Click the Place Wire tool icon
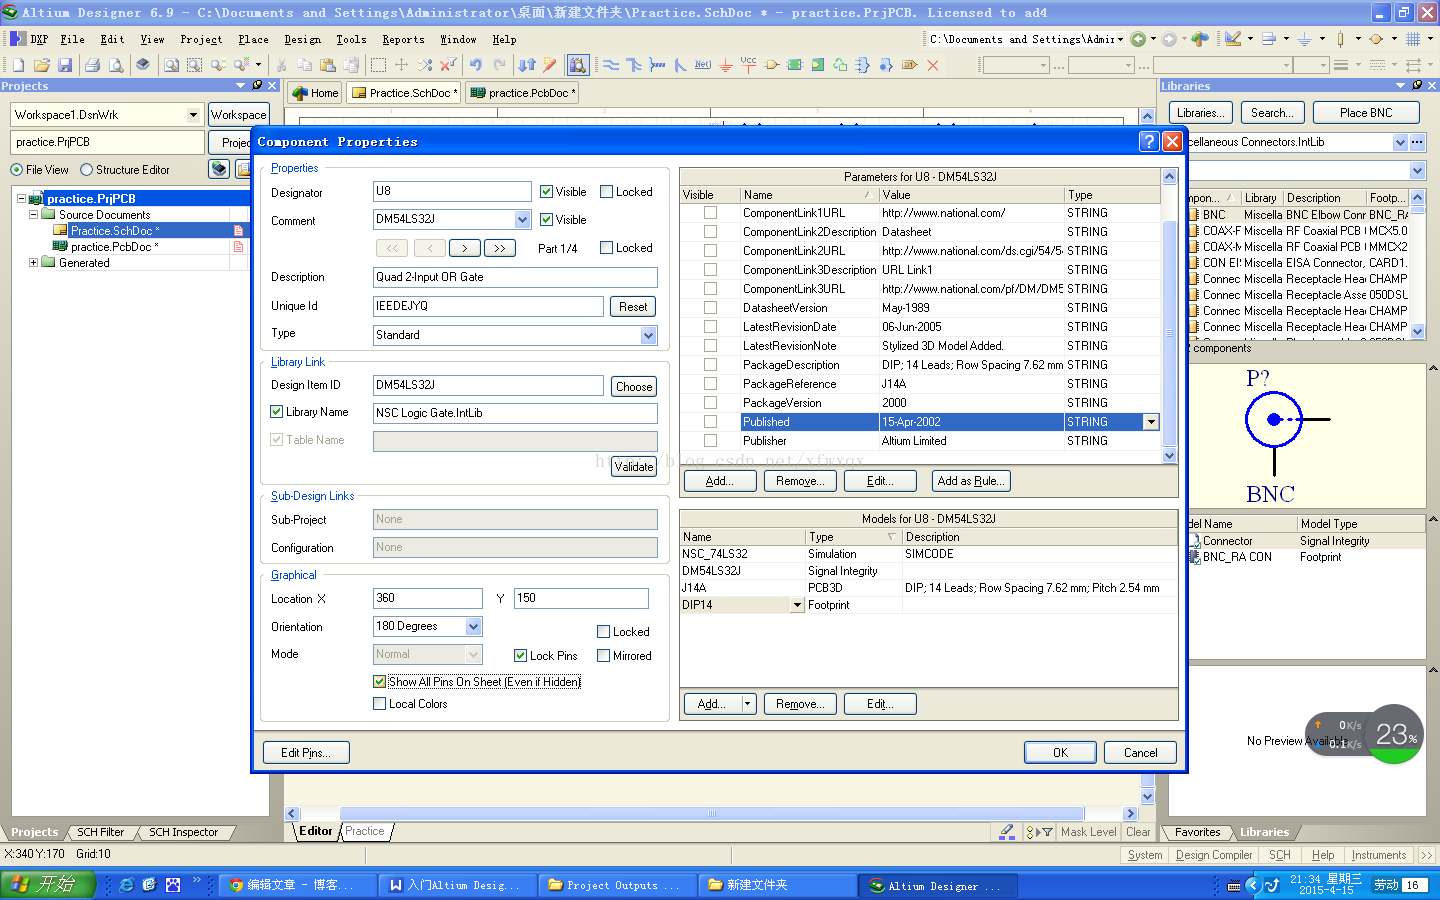This screenshot has height=900, width=1440. [611, 65]
